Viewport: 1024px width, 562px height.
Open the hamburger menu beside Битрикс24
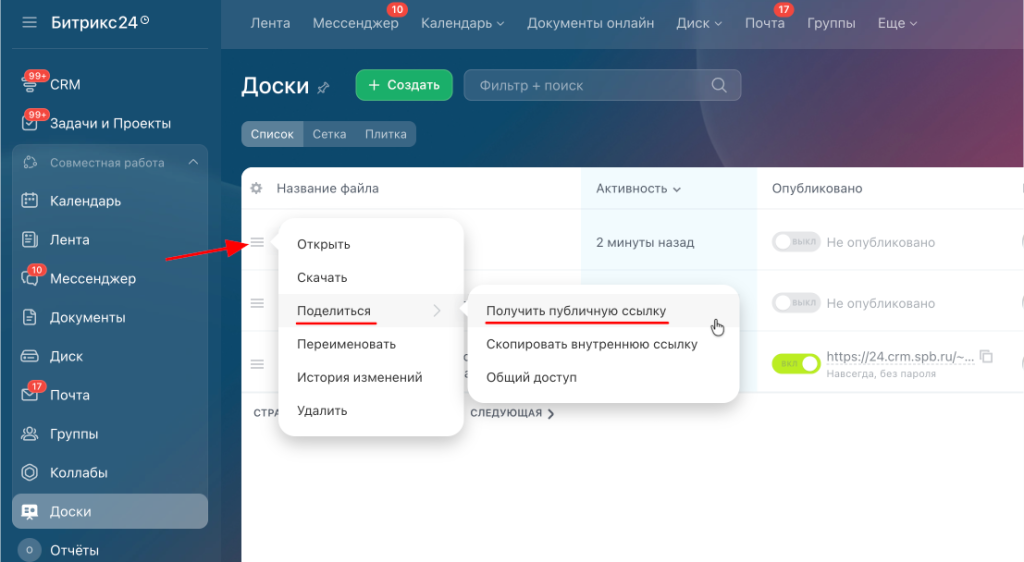click(29, 23)
